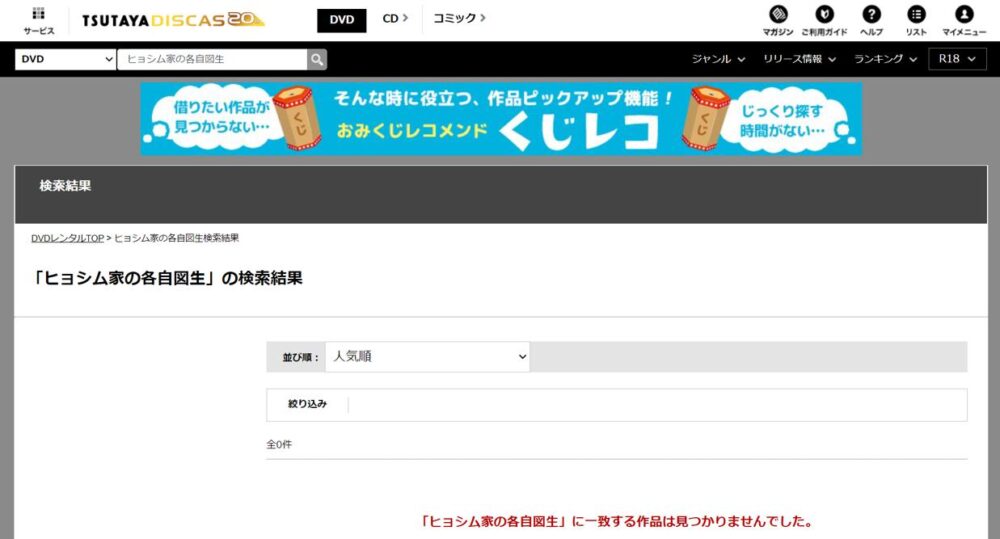This screenshot has width=1000, height=539.
Task: Open the マガジン icon
Action: [x=778, y=20]
